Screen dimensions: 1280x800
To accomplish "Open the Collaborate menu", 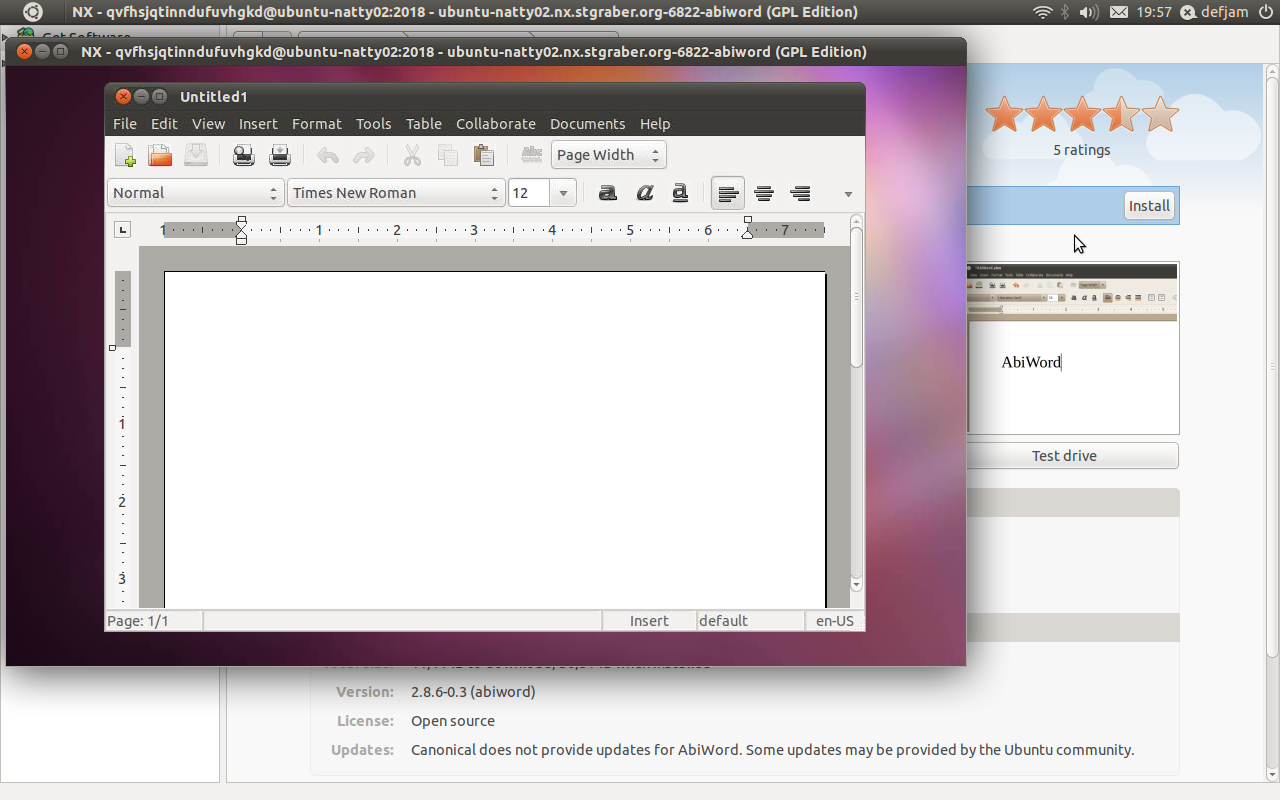I will [x=496, y=124].
